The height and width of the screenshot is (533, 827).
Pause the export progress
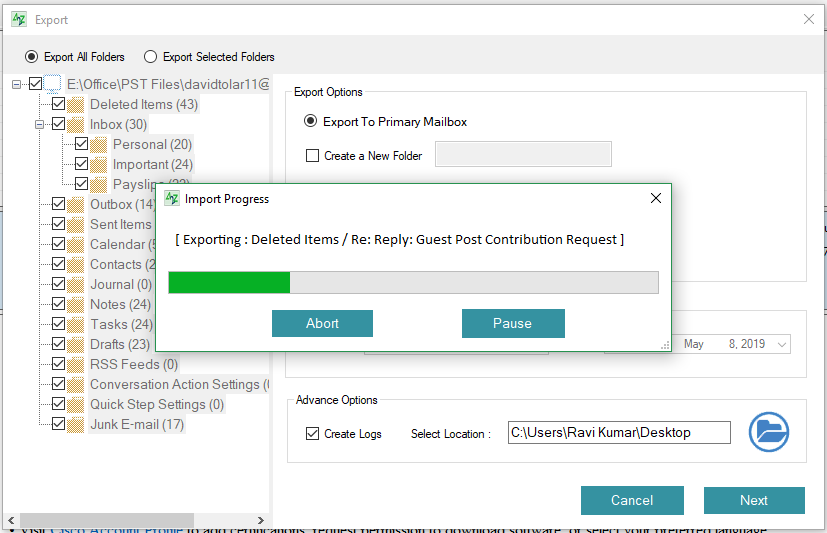(512, 323)
